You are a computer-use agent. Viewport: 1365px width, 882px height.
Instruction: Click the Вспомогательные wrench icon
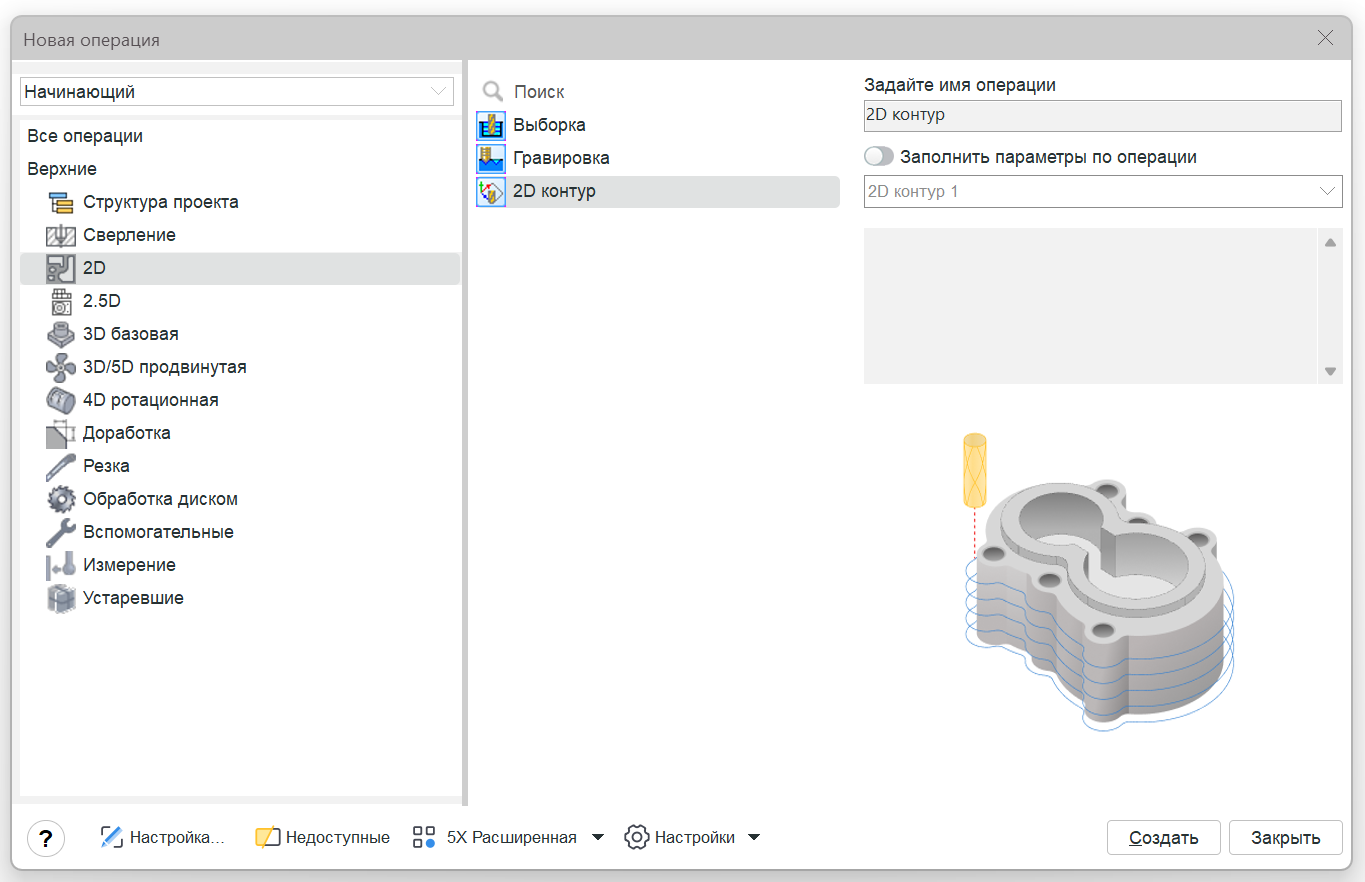[x=61, y=533]
